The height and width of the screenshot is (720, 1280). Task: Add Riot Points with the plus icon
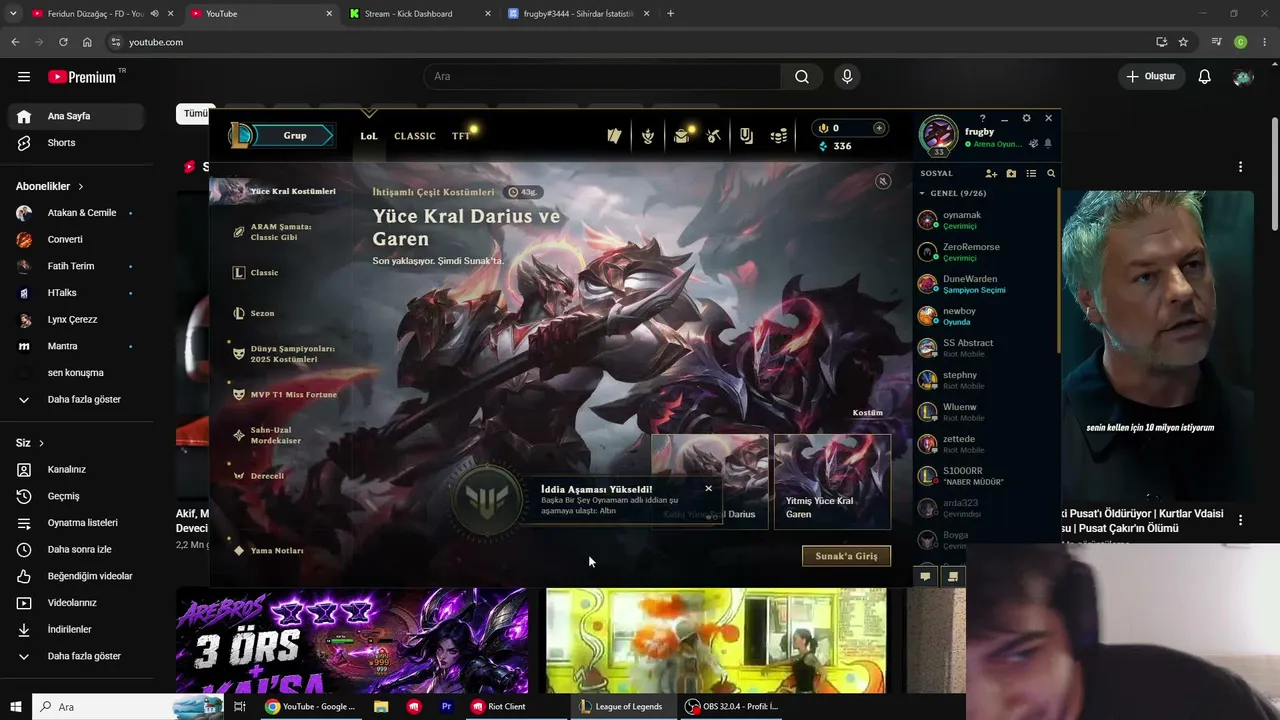coord(879,128)
